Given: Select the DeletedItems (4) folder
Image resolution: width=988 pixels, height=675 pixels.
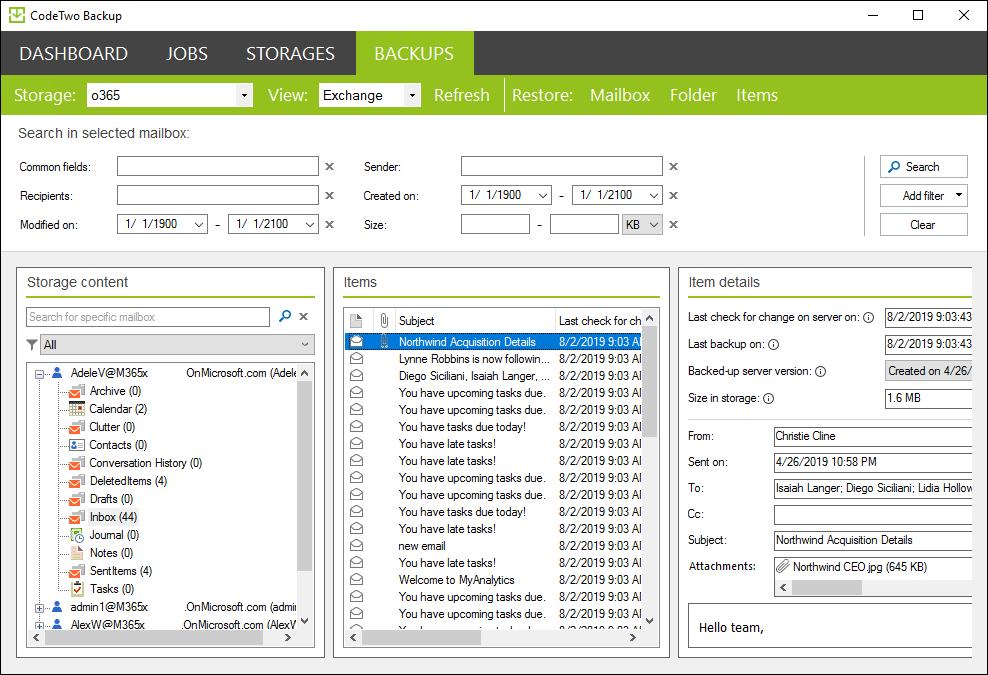Looking at the screenshot, I should (x=128, y=481).
